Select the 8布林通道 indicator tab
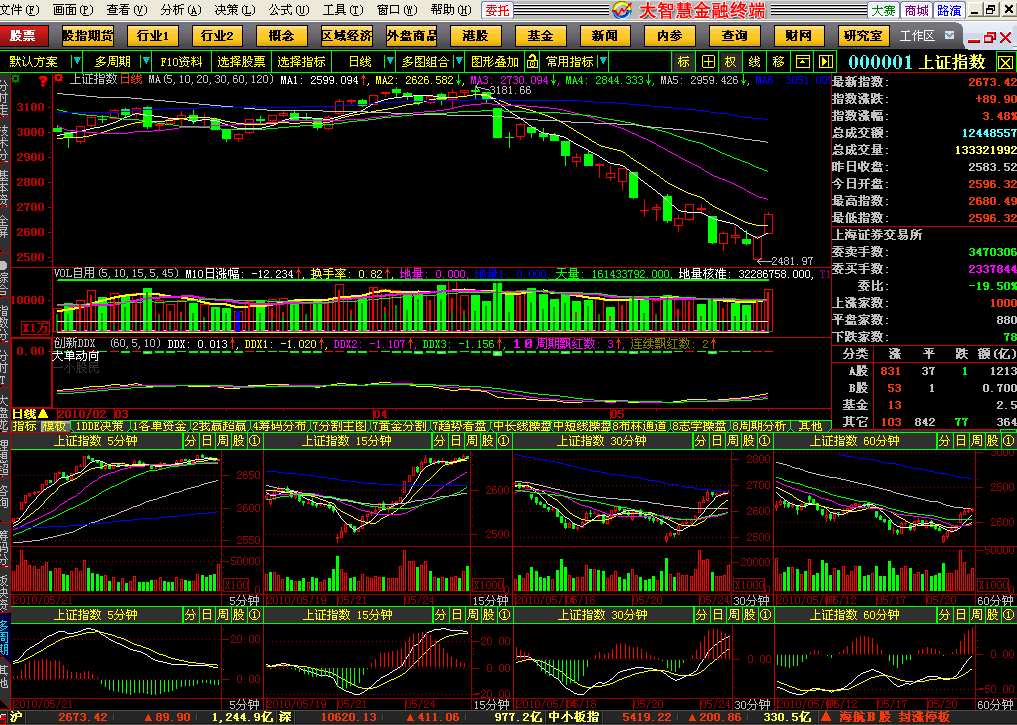The image size is (1017, 725). (641, 426)
